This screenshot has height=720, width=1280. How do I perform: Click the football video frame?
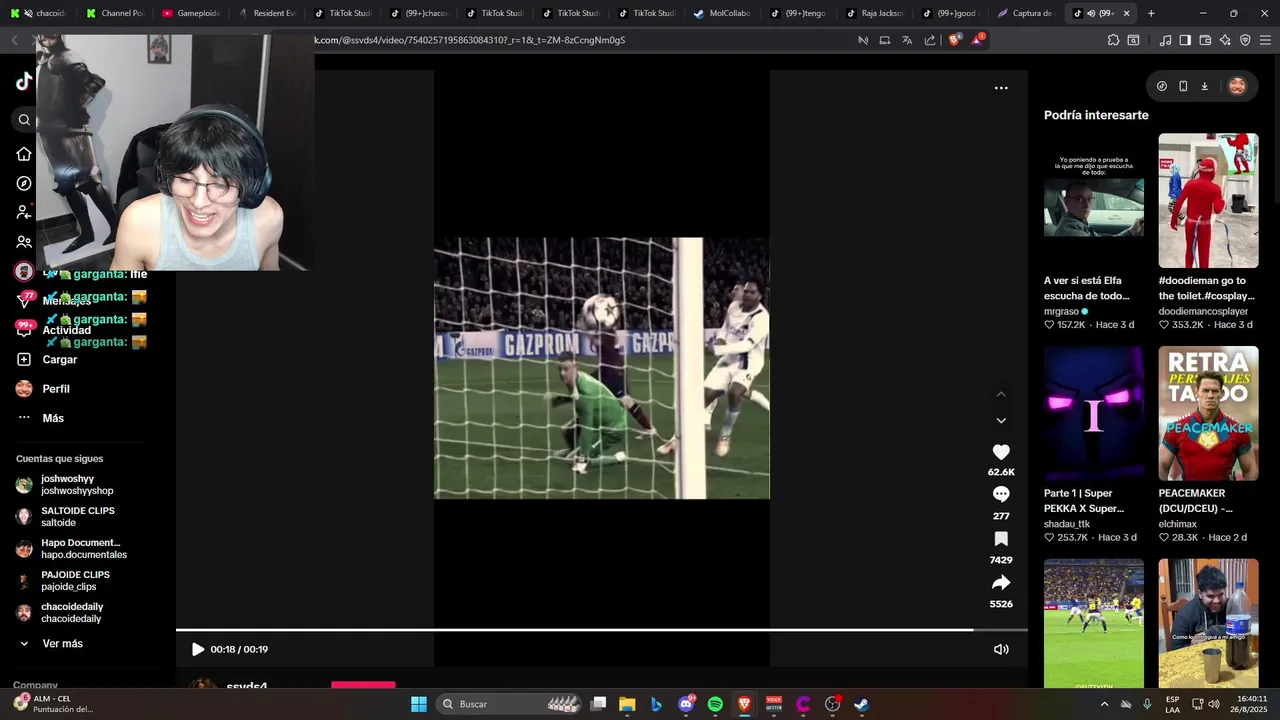point(602,368)
